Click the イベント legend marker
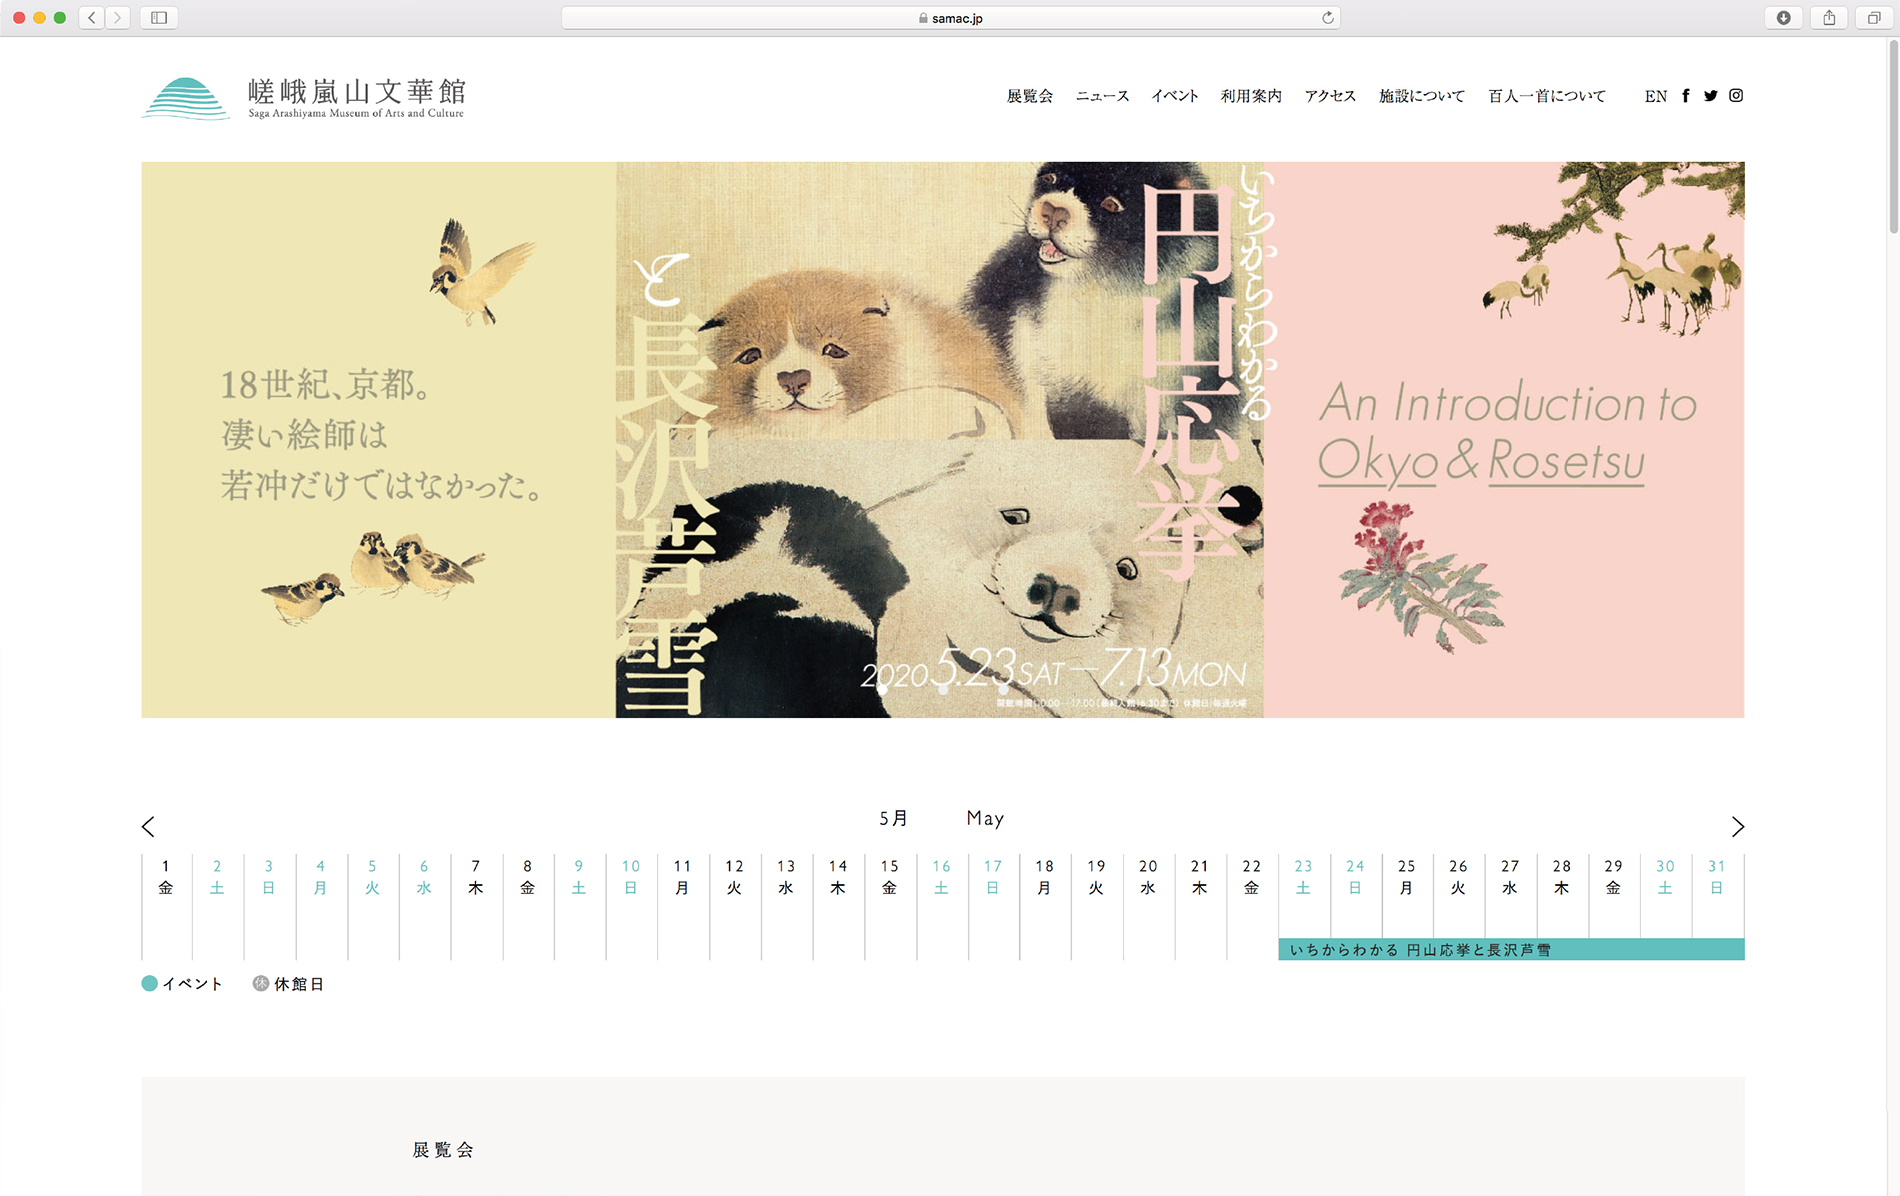The image size is (1900, 1196). click(x=150, y=984)
